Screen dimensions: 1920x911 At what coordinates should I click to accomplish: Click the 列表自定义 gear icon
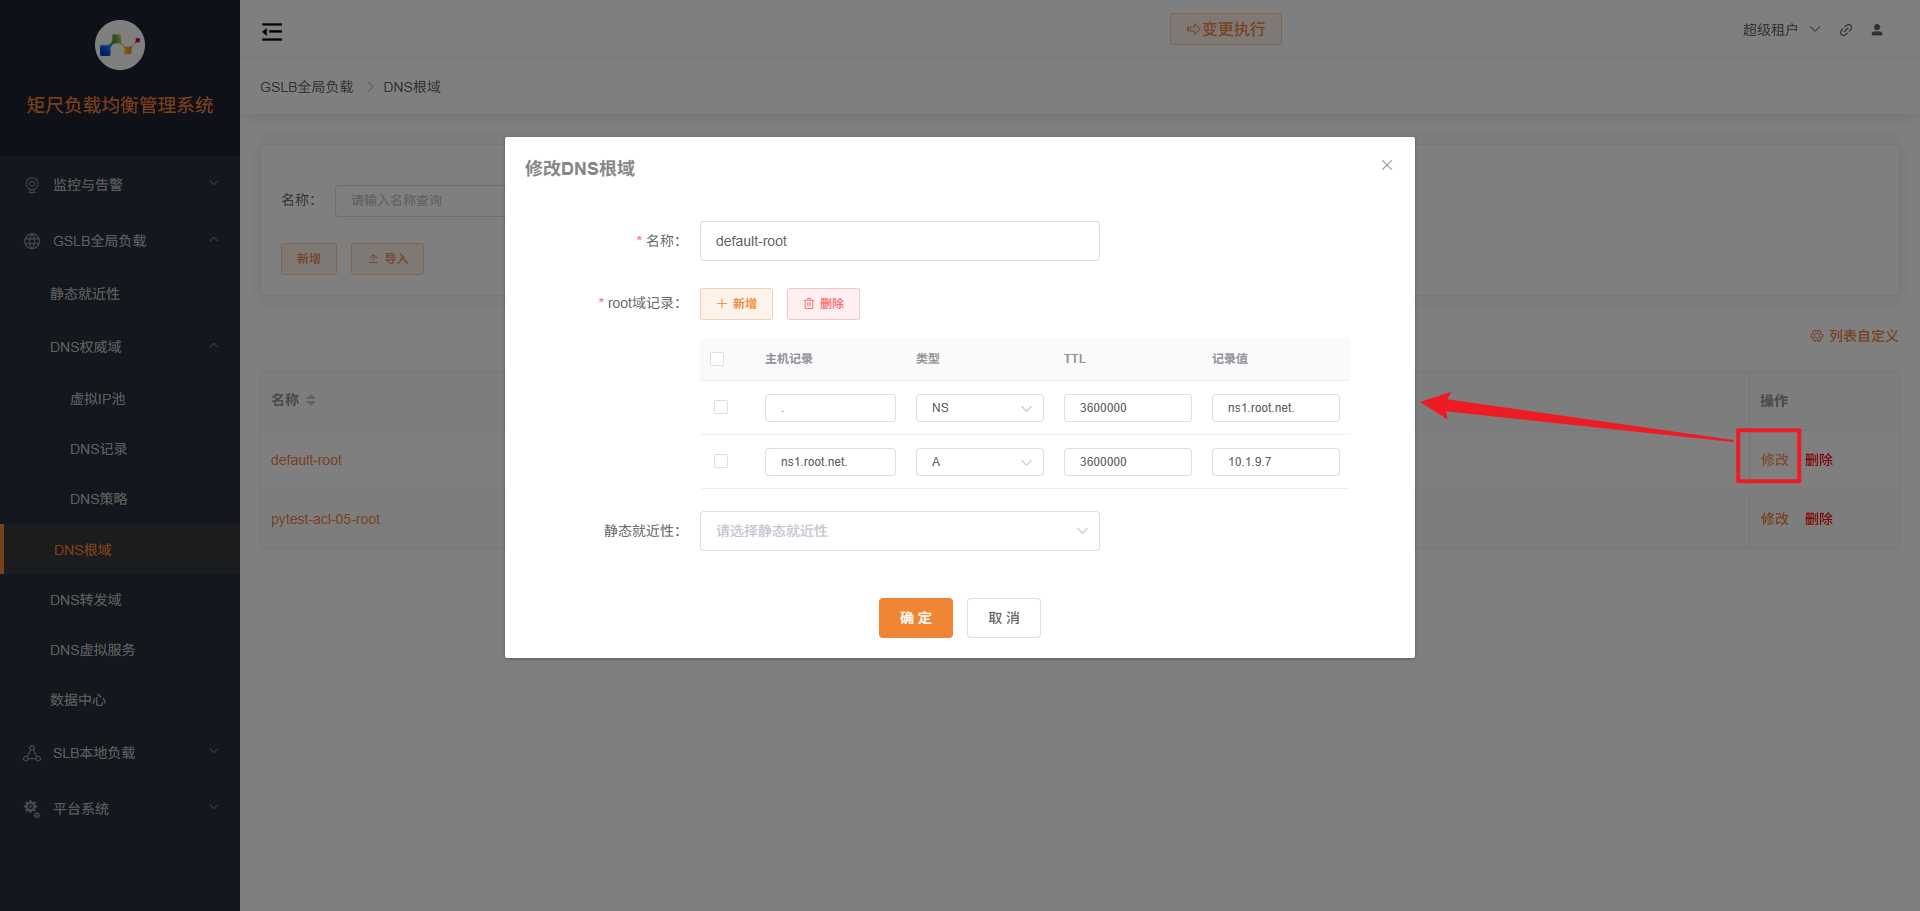click(x=1817, y=336)
